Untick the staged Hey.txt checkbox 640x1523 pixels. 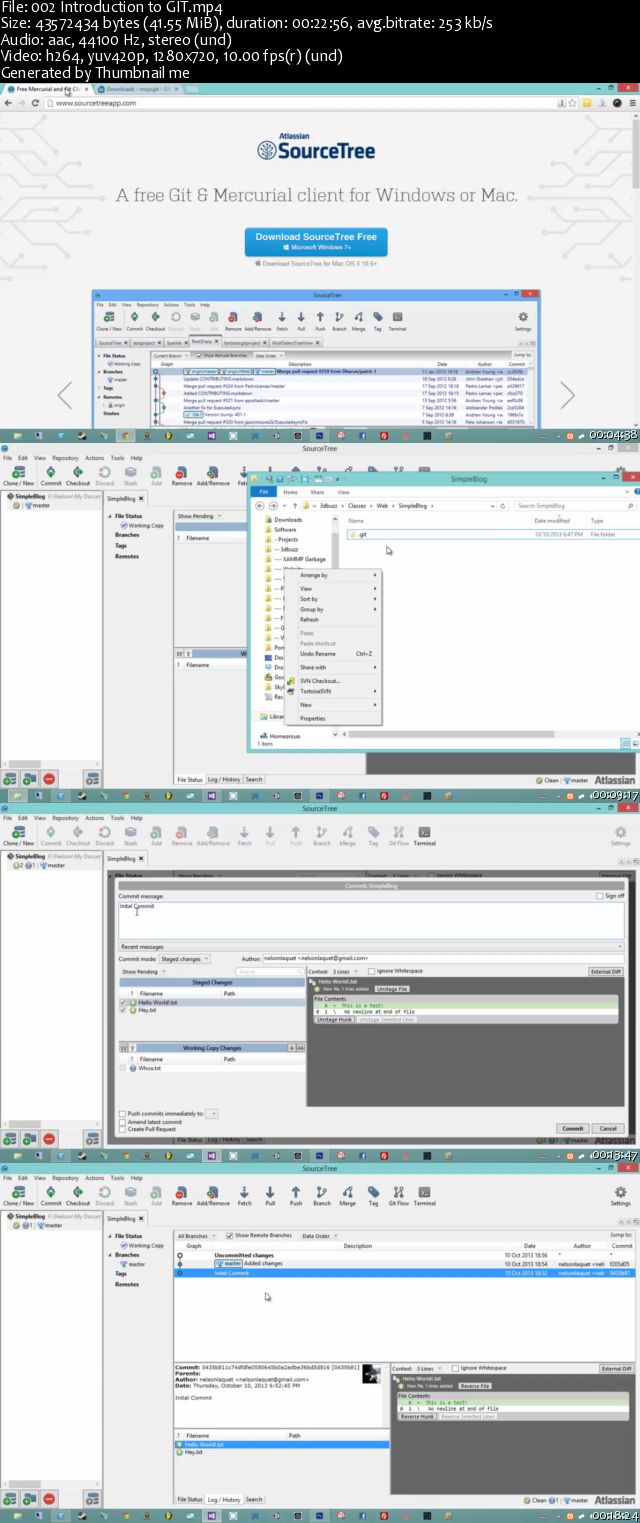tap(123, 1010)
